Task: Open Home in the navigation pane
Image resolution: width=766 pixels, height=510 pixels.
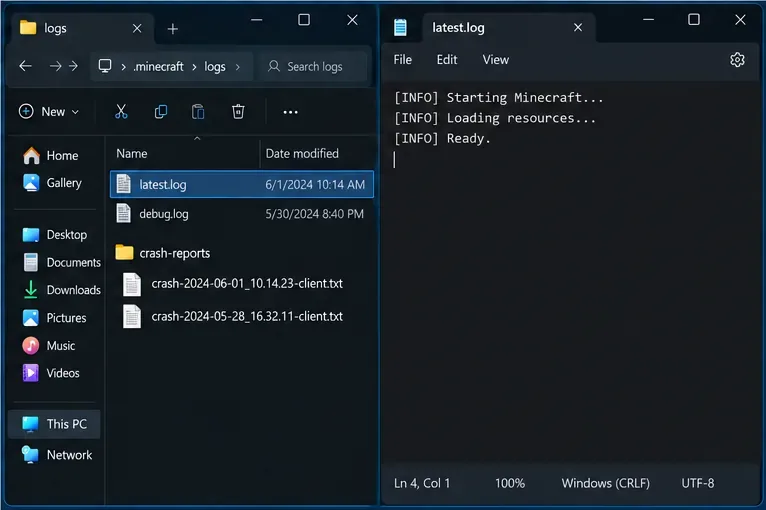Action: tap(50, 155)
